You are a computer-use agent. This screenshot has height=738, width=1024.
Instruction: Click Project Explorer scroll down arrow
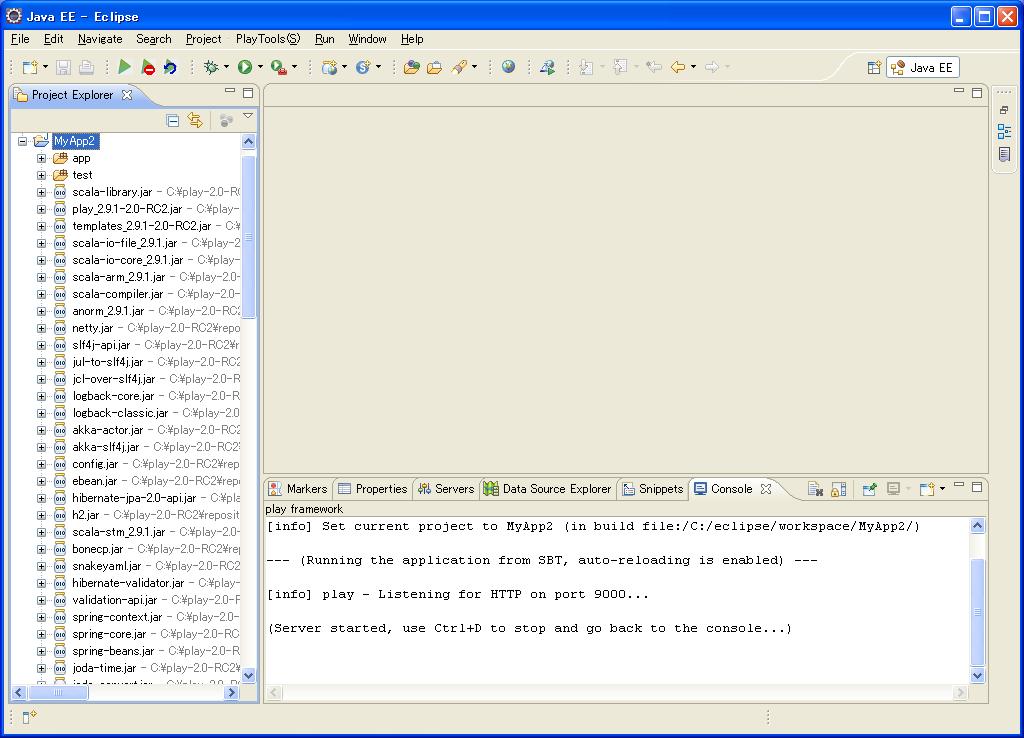click(248, 675)
